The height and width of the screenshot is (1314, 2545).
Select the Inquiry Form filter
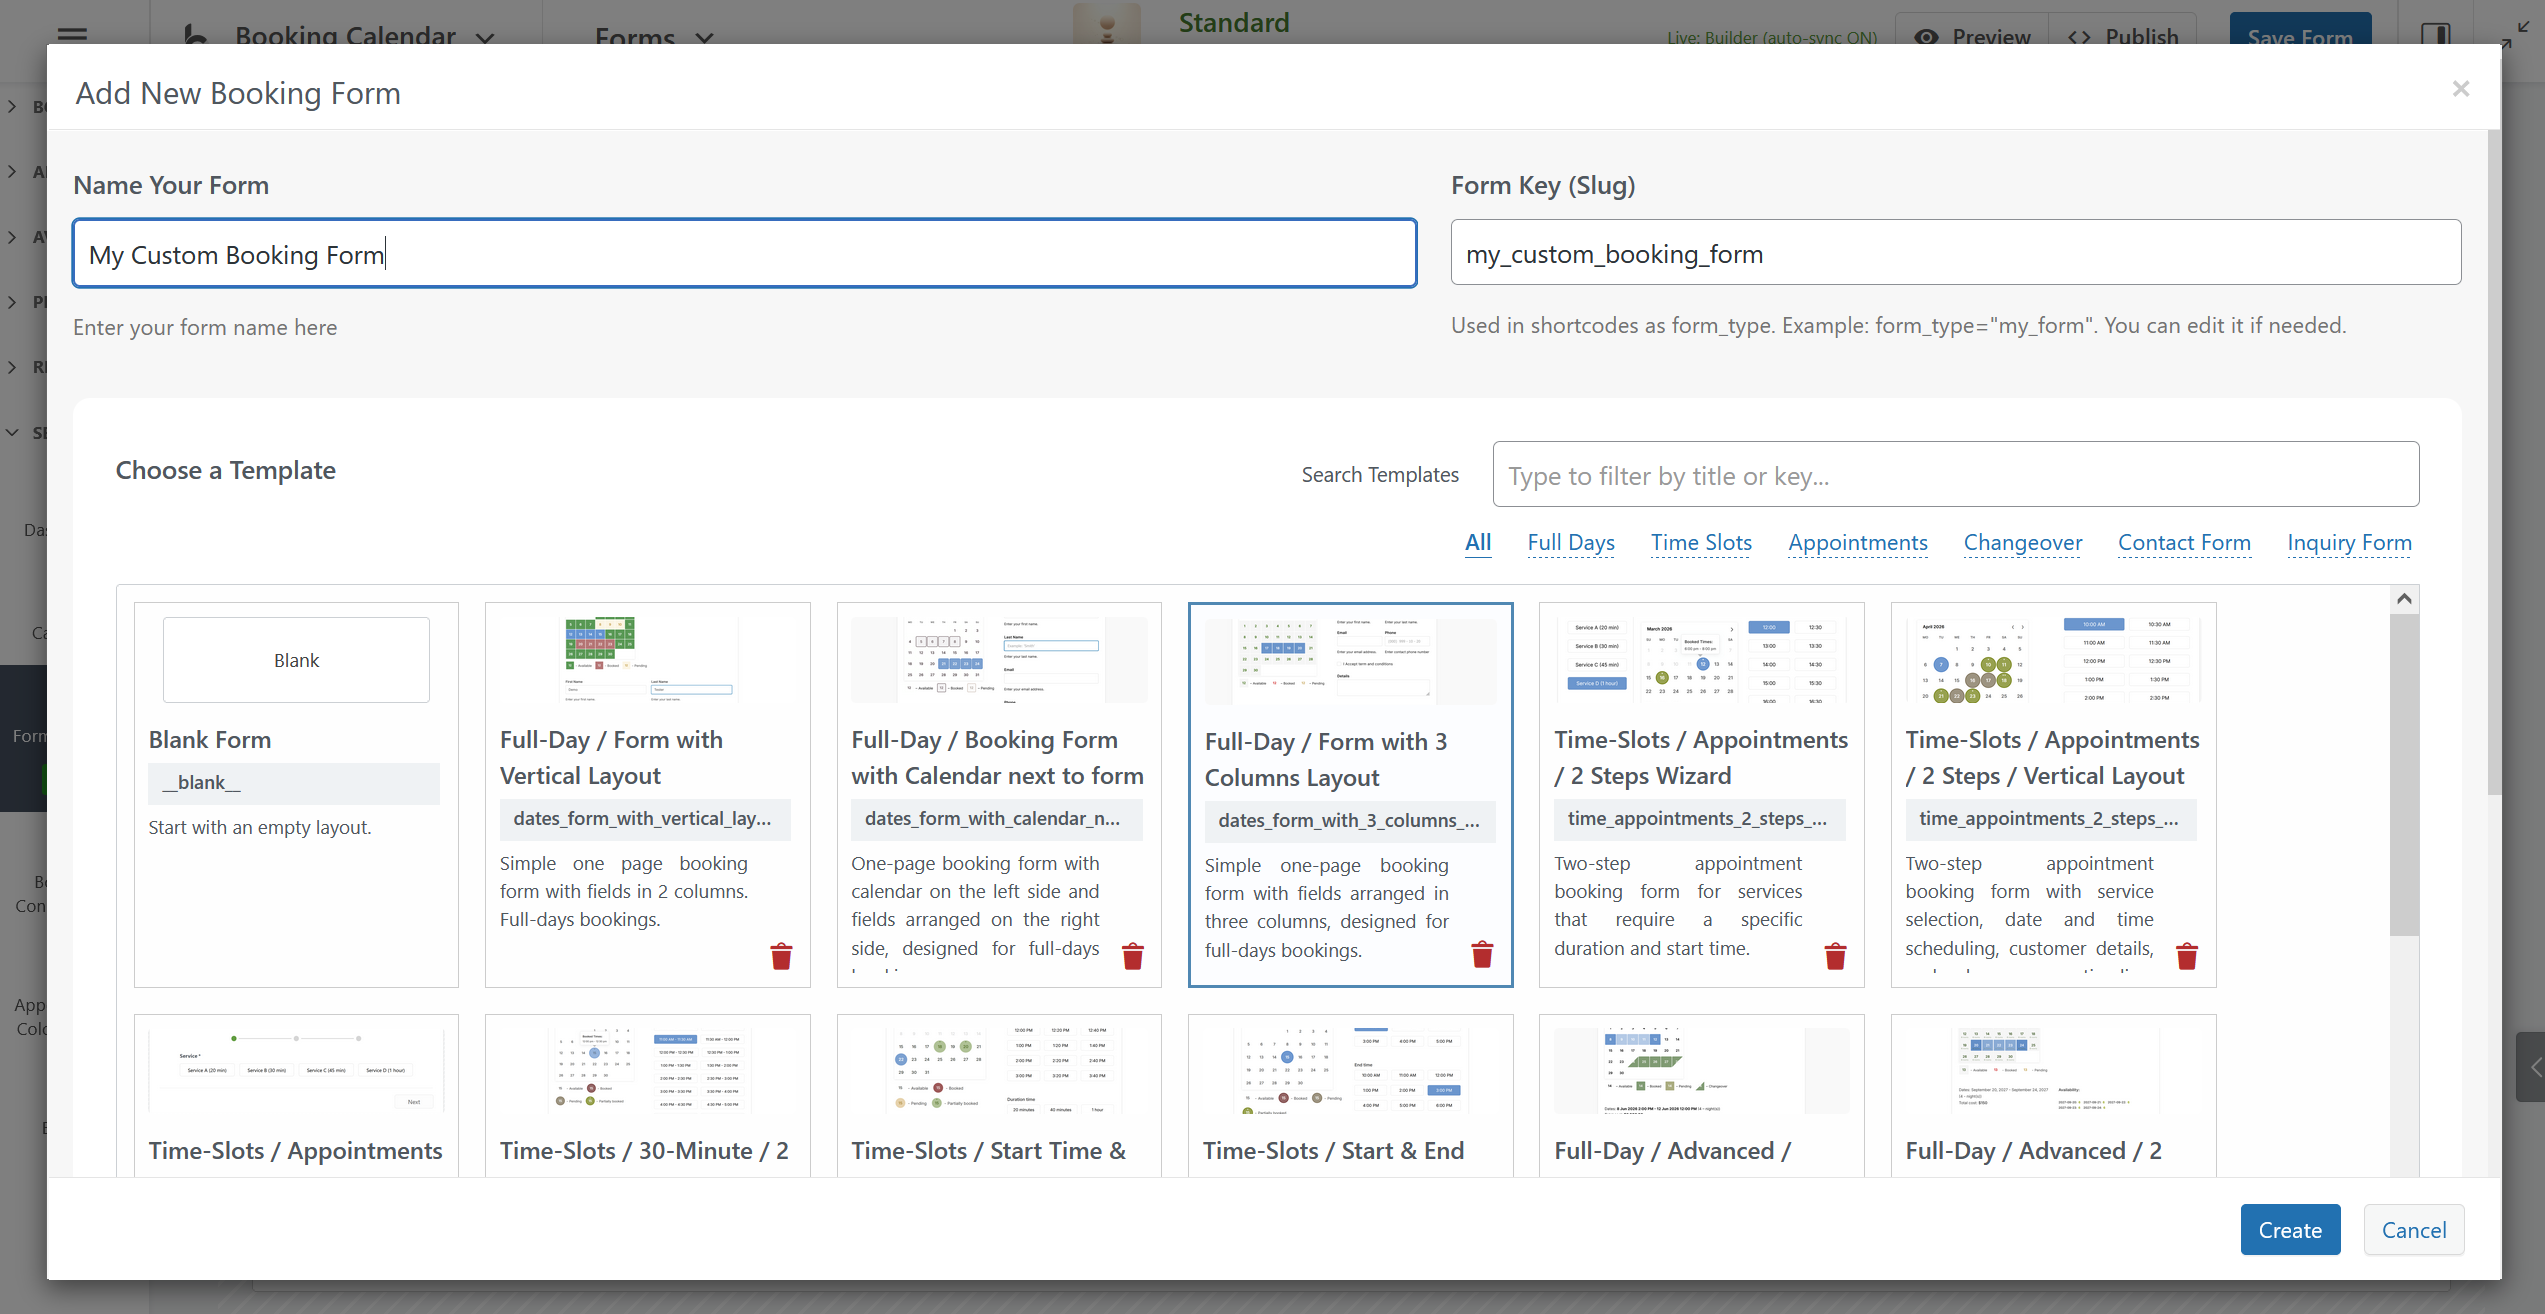coord(2349,542)
